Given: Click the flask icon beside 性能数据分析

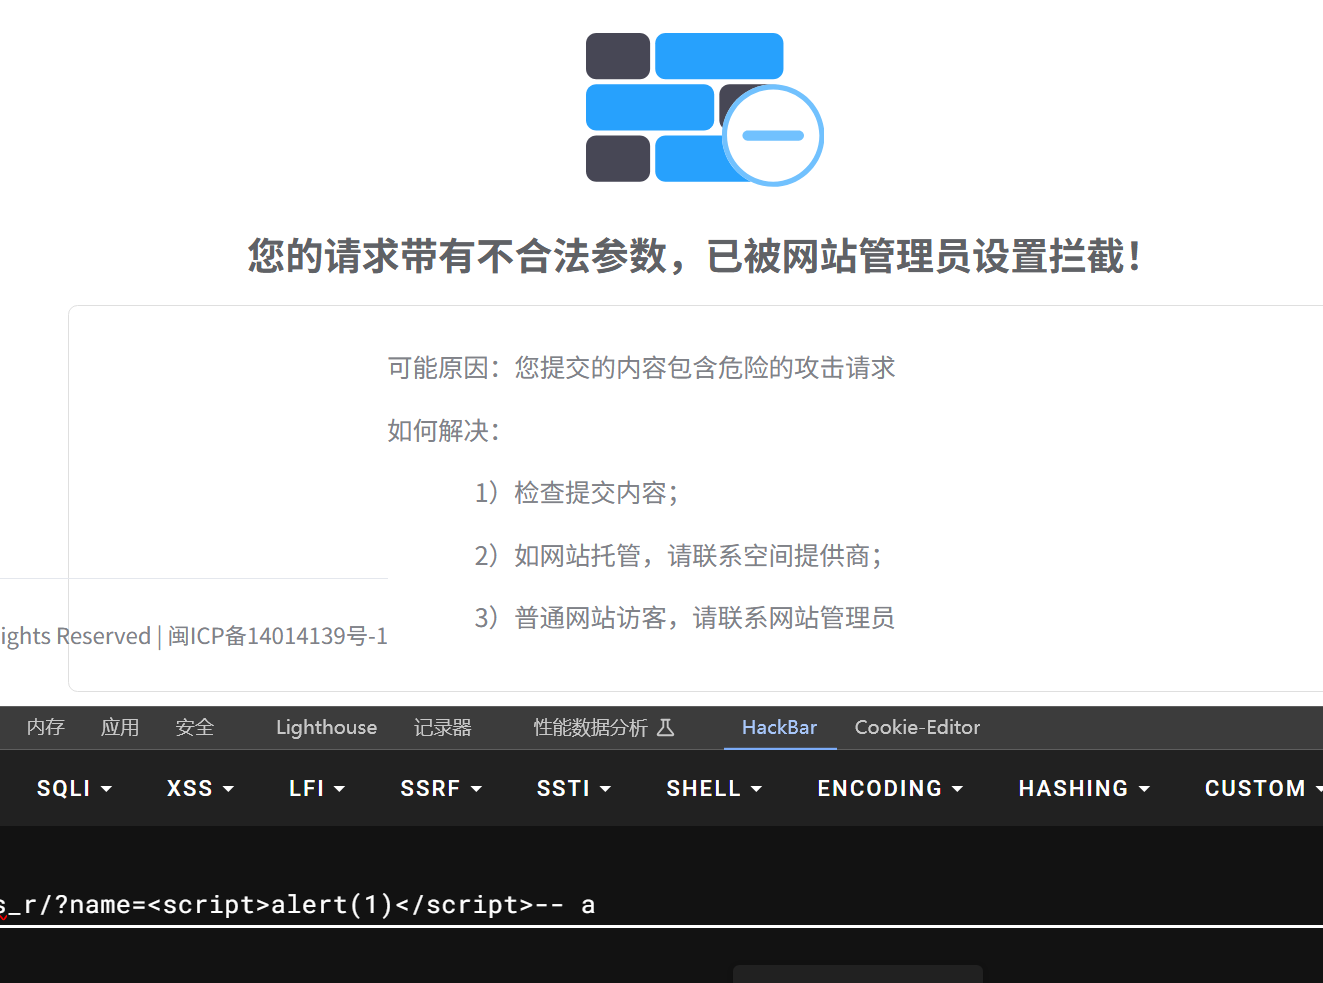Looking at the screenshot, I should coord(666,728).
